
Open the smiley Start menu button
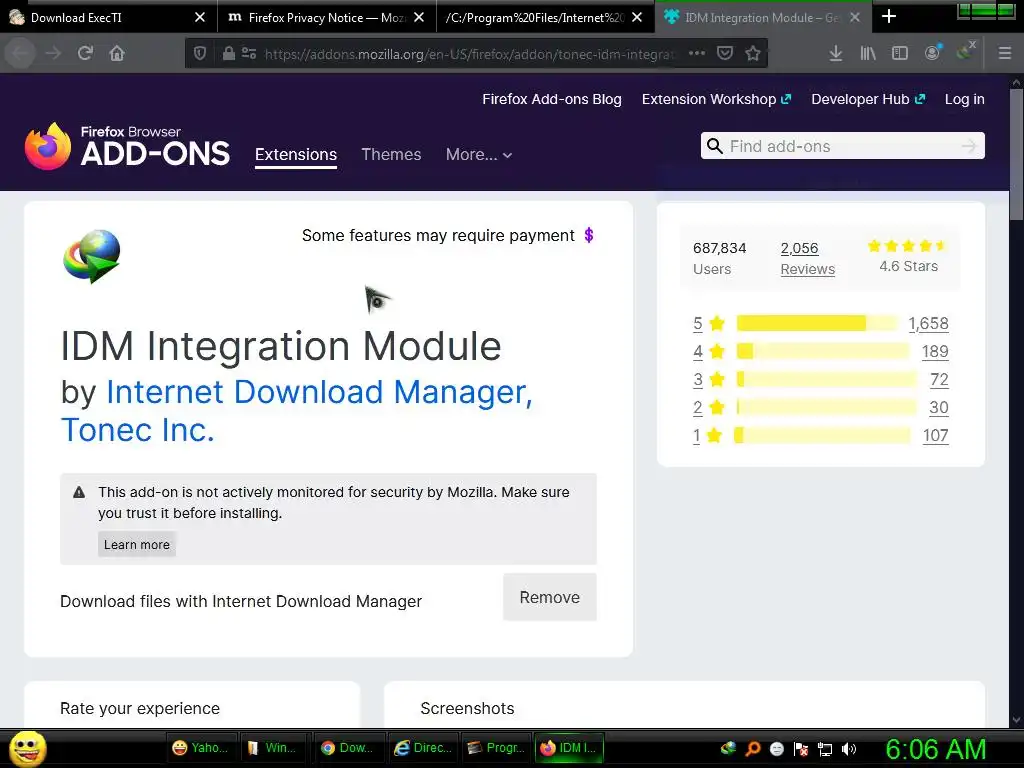(28, 748)
